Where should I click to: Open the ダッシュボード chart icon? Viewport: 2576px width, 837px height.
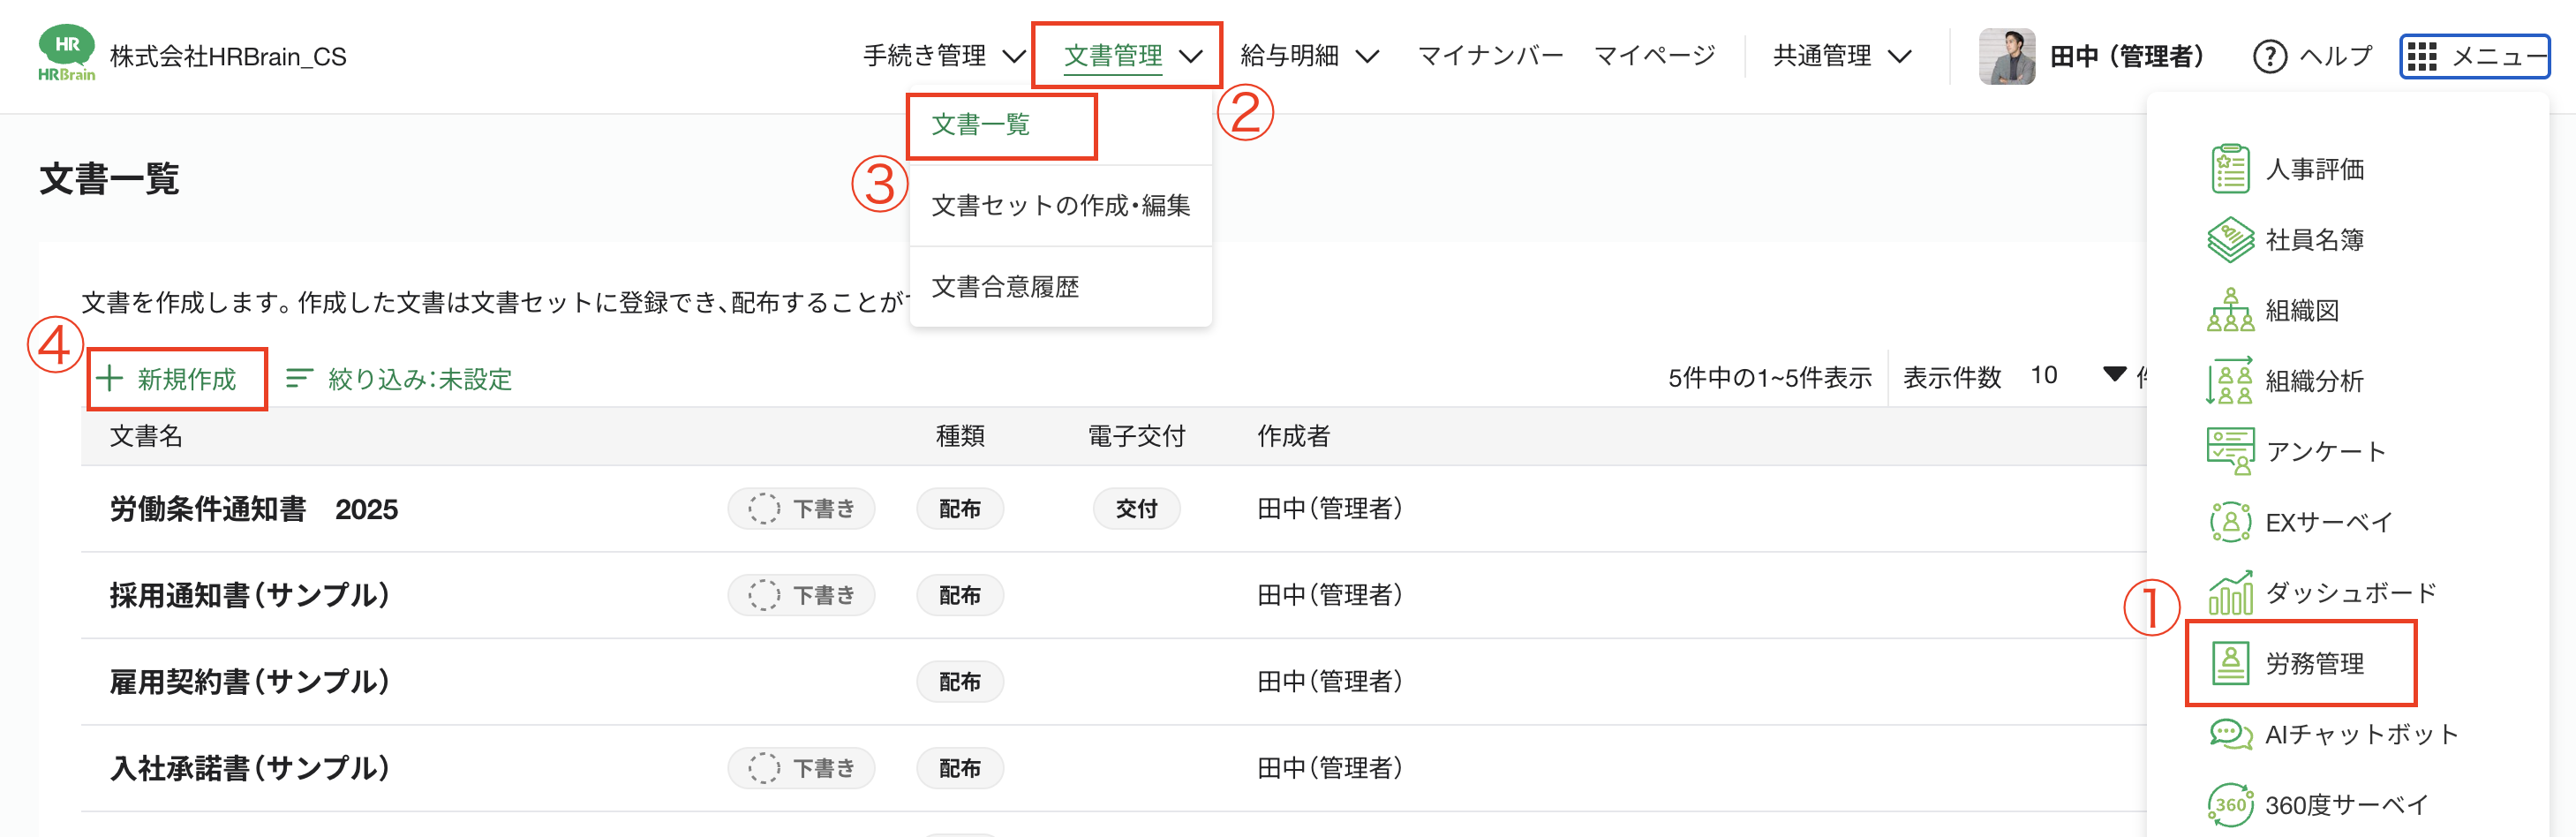click(x=2229, y=593)
